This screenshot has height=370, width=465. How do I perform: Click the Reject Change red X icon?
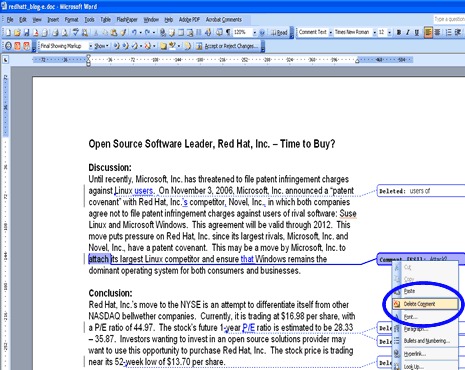click(147, 46)
